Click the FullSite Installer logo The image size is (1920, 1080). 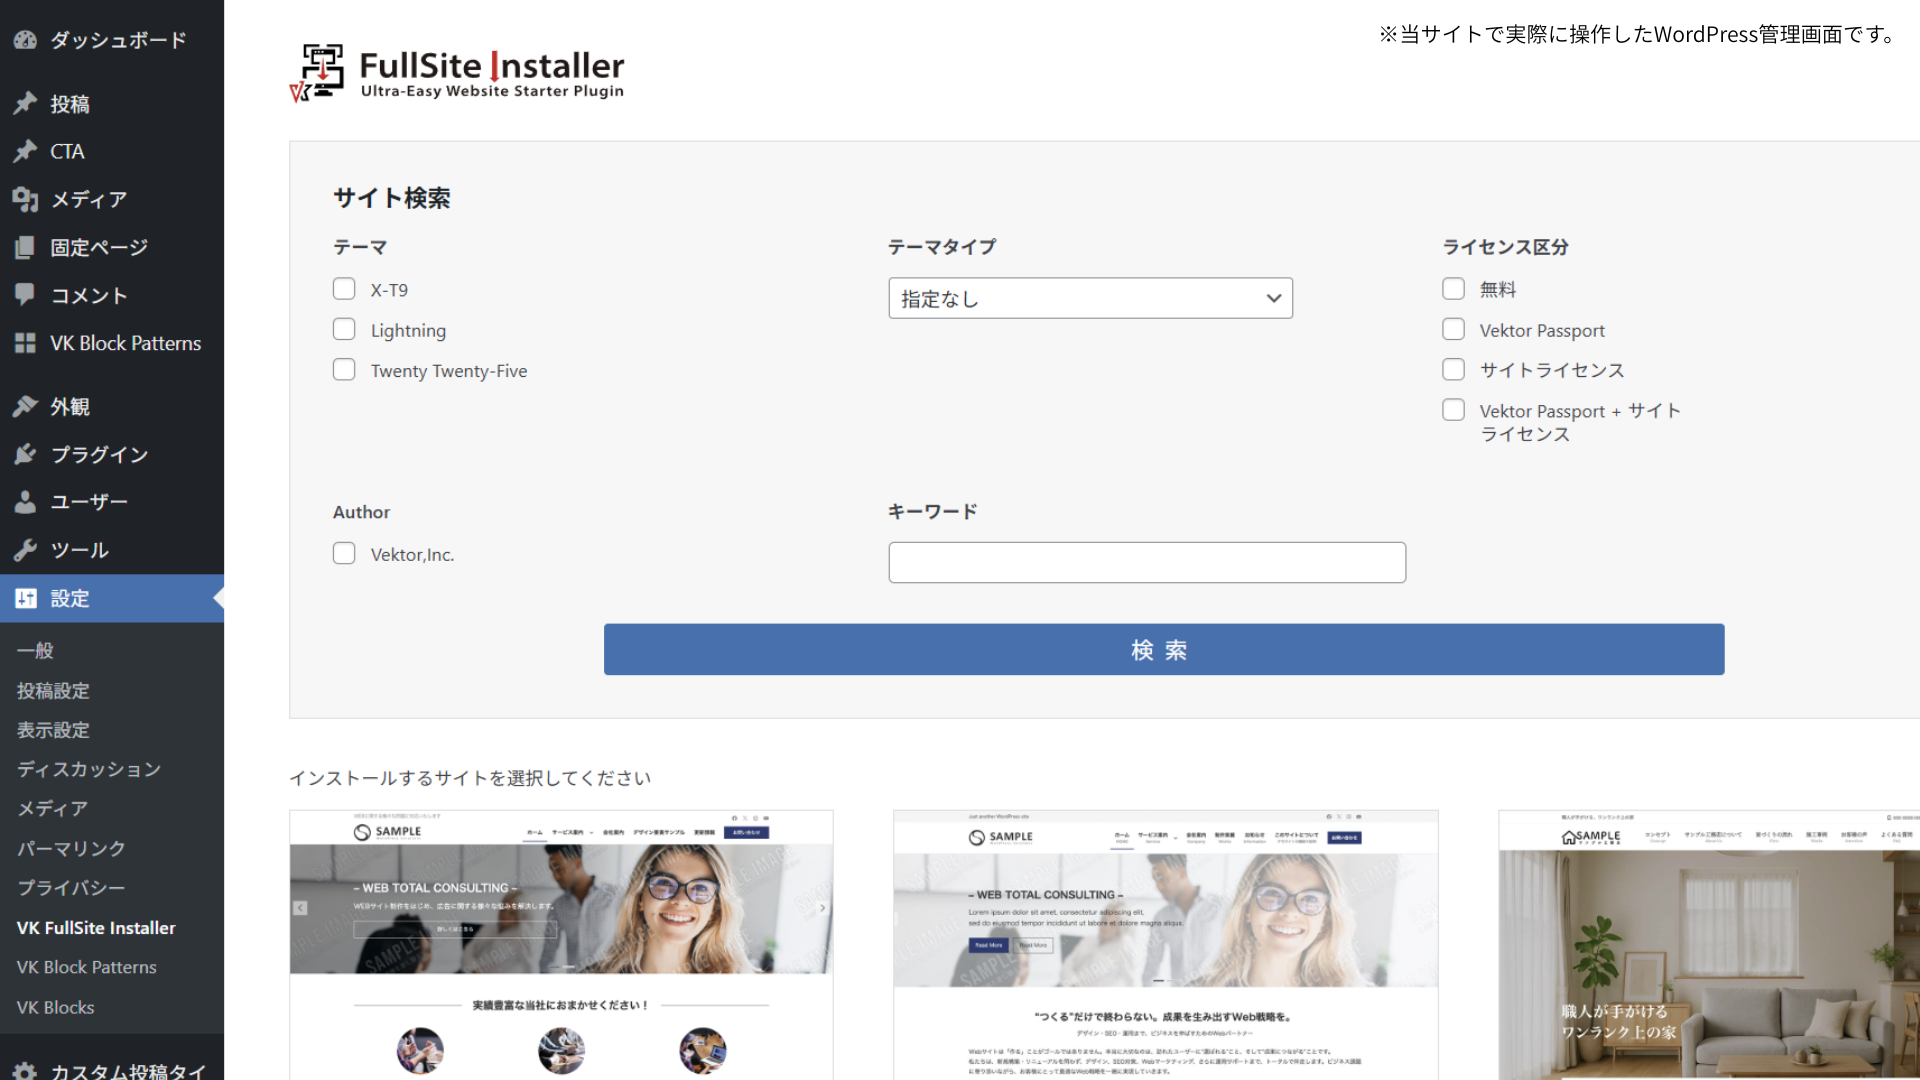pos(457,72)
